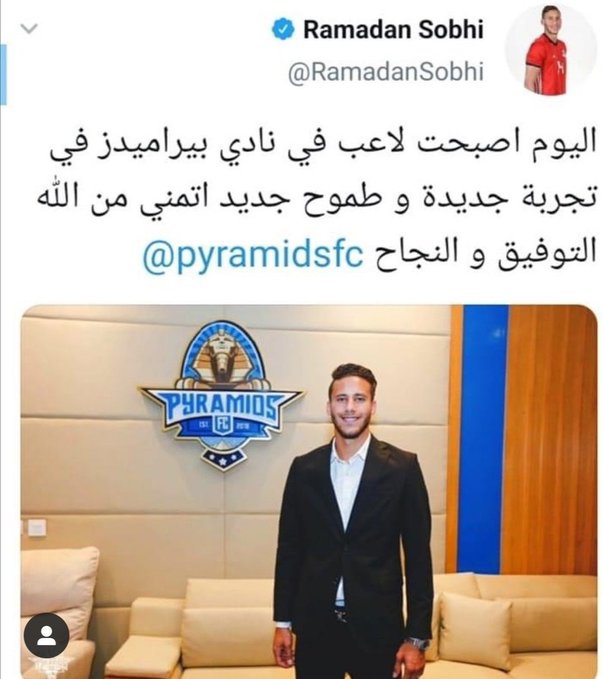Click the wristwatch on the man's arm
The height and width of the screenshot is (679, 603).
[x=418, y=643]
